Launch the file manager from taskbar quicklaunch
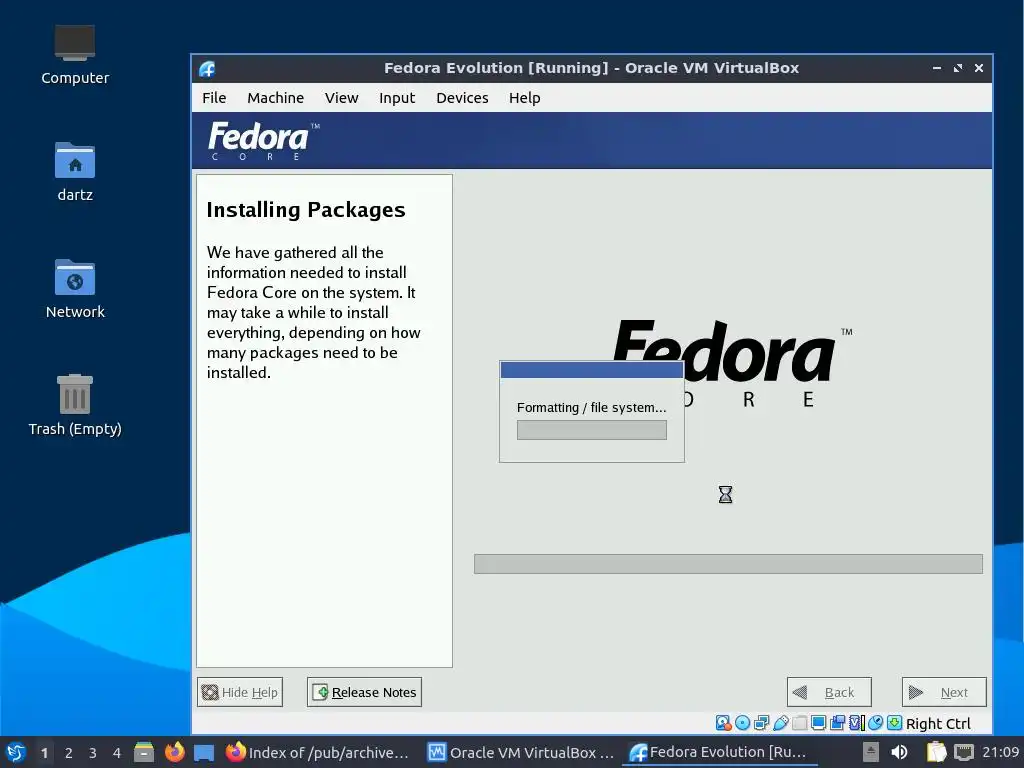 [x=144, y=752]
